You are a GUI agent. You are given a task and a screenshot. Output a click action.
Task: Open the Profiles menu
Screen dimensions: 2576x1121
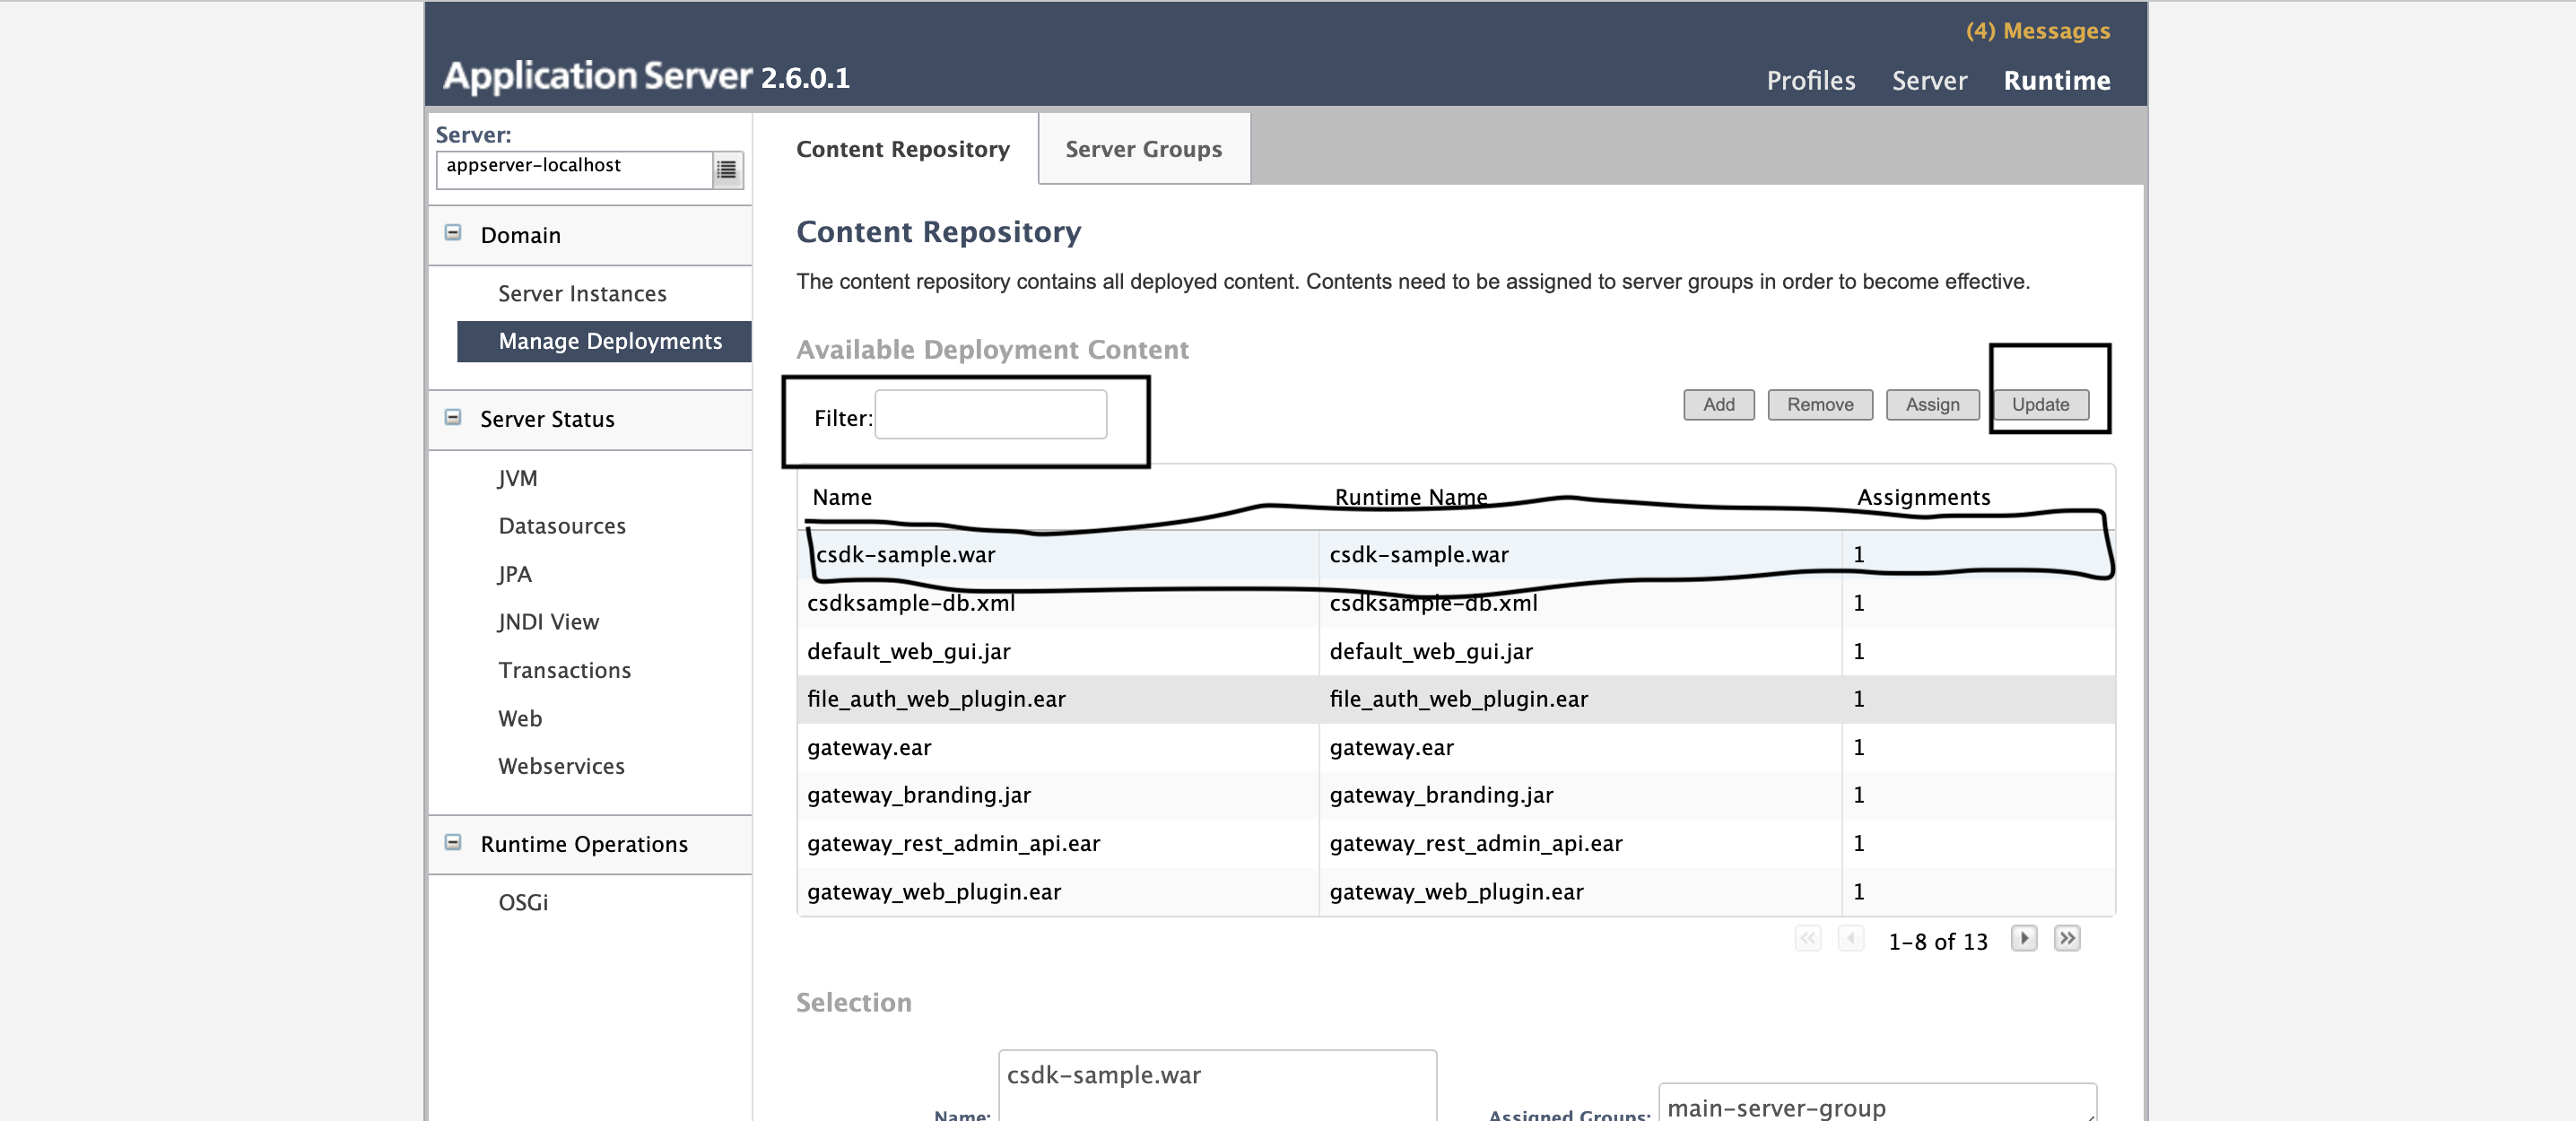click(1810, 81)
